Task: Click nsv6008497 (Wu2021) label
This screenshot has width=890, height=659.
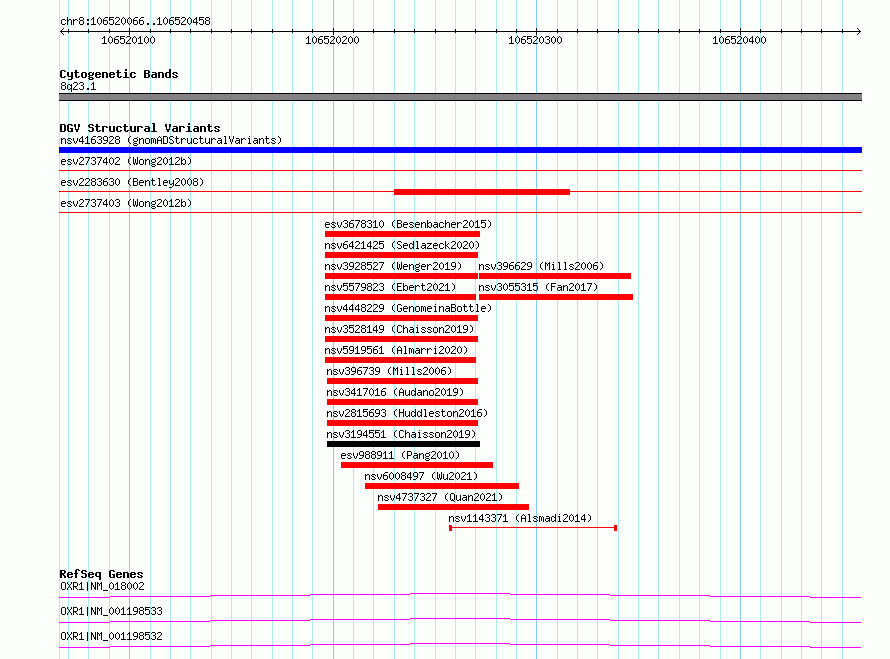Action: [421, 476]
